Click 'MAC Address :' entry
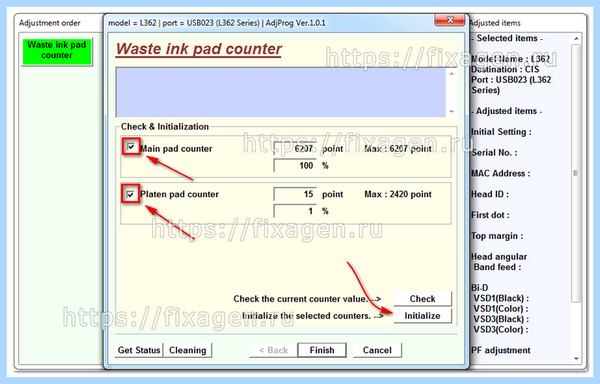The height and width of the screenshot is (384, 600). pyautogui.click(x=501, y=173)
